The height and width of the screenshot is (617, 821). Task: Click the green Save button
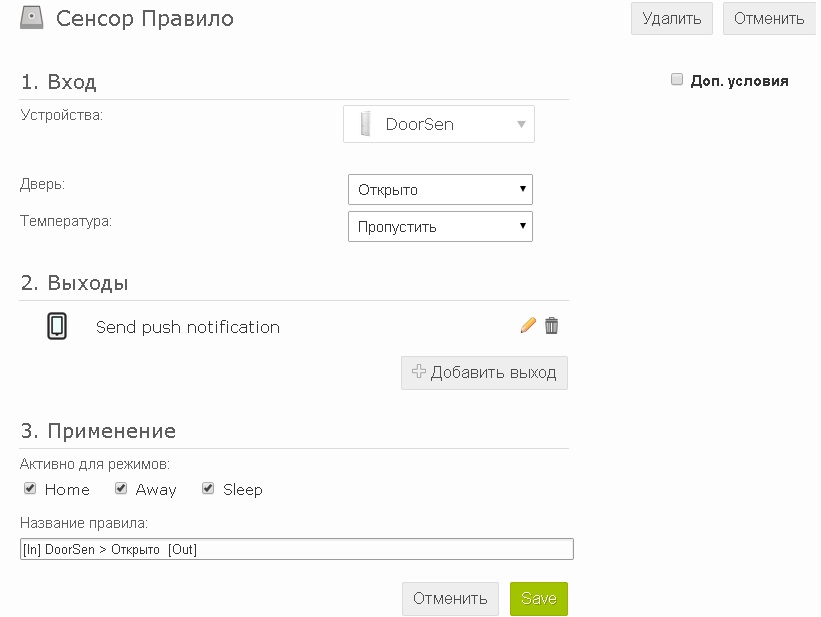pos(539,599)
